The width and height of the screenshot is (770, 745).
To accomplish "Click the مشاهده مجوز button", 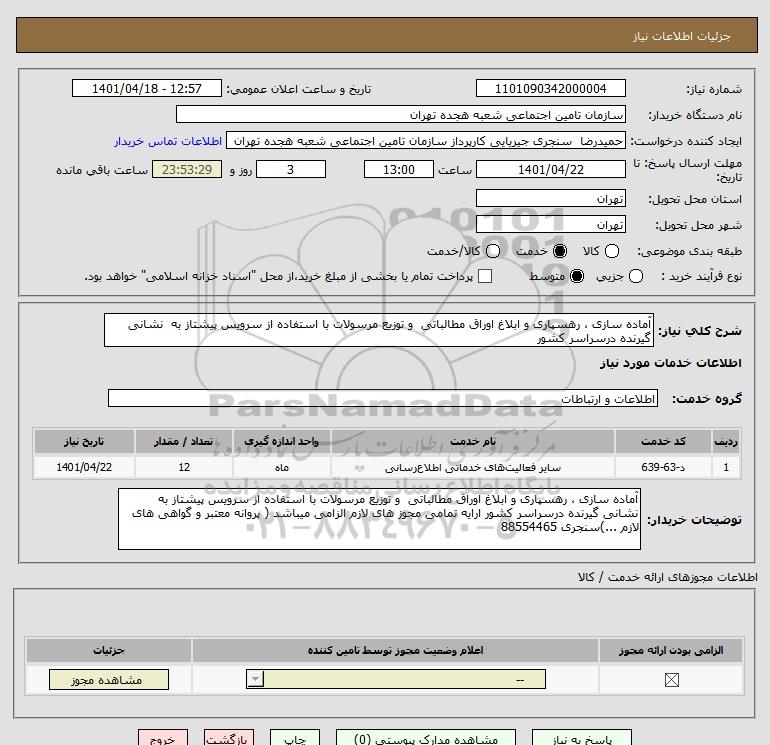I will [109, 680].
